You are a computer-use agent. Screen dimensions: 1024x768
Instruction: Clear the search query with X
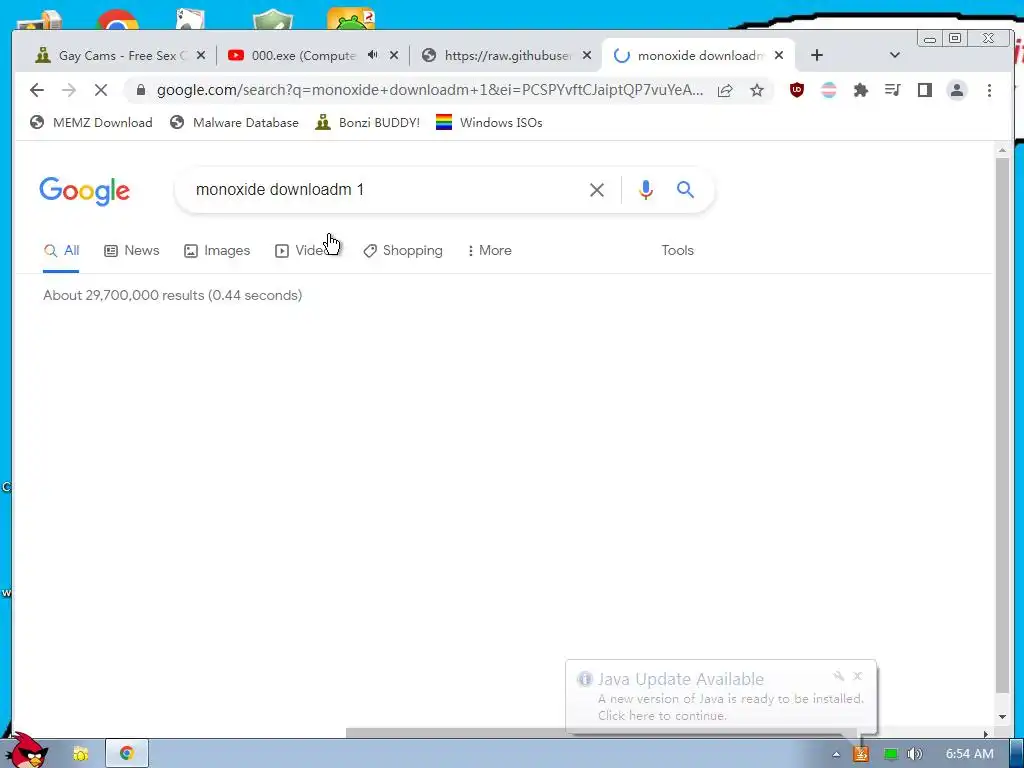pos(597,190)
